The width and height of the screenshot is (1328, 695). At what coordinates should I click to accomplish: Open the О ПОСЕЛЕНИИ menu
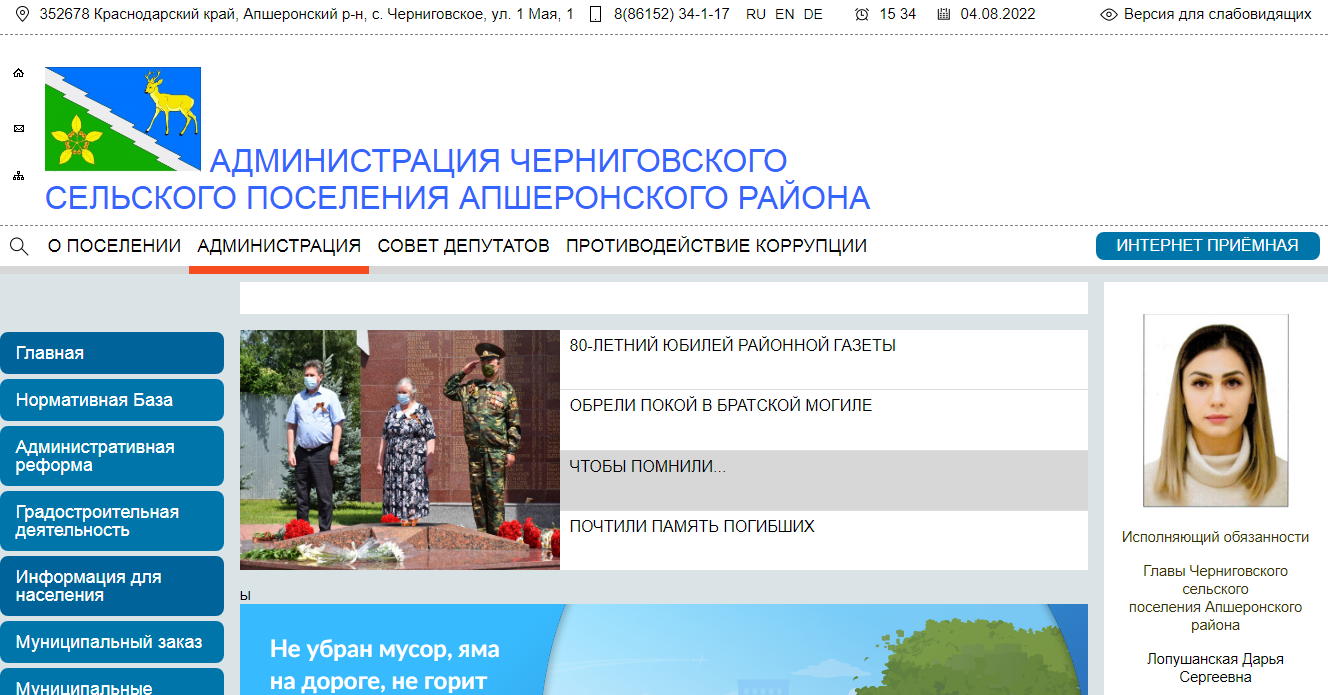click(x=114, y=246)
